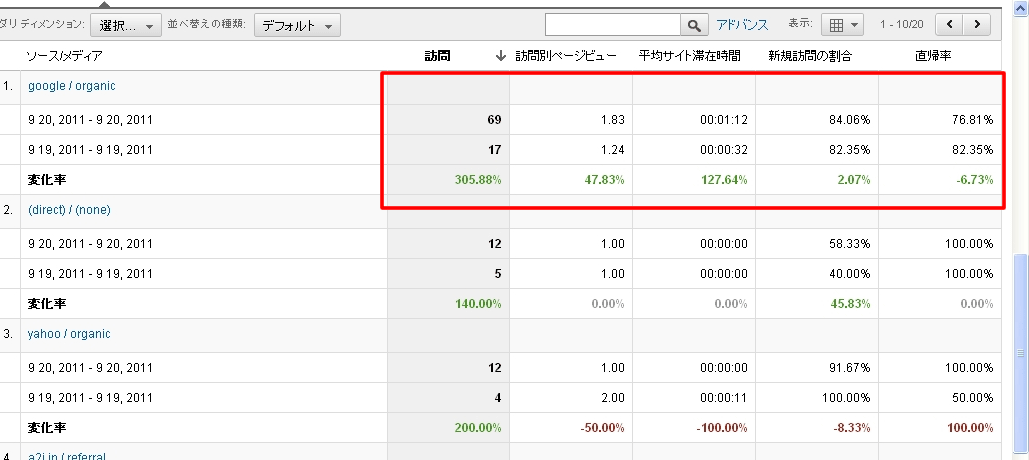This screenshot has height=460, width=1029.
Task: Sort by 平均サイト滞在時間 column header
Action: (689, 56)
